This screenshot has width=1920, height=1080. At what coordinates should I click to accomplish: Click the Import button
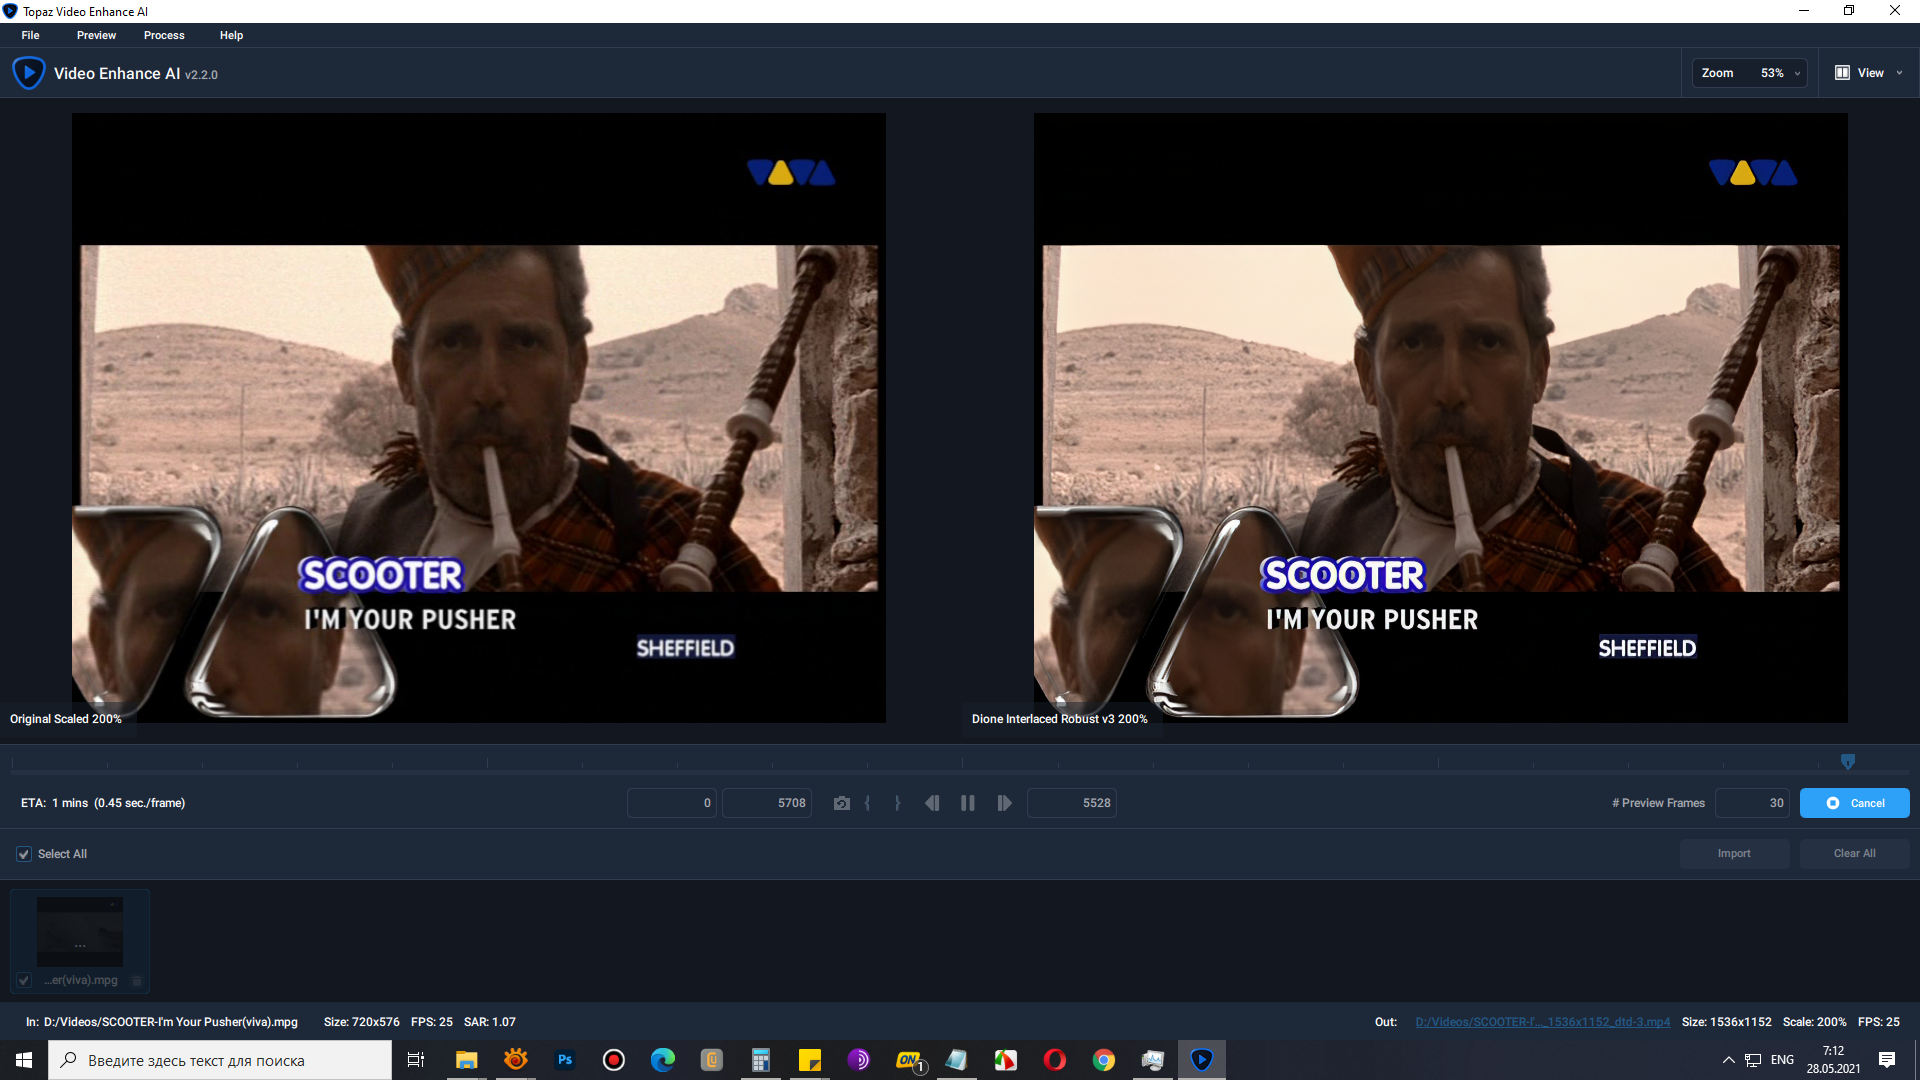pos(1734,854)
